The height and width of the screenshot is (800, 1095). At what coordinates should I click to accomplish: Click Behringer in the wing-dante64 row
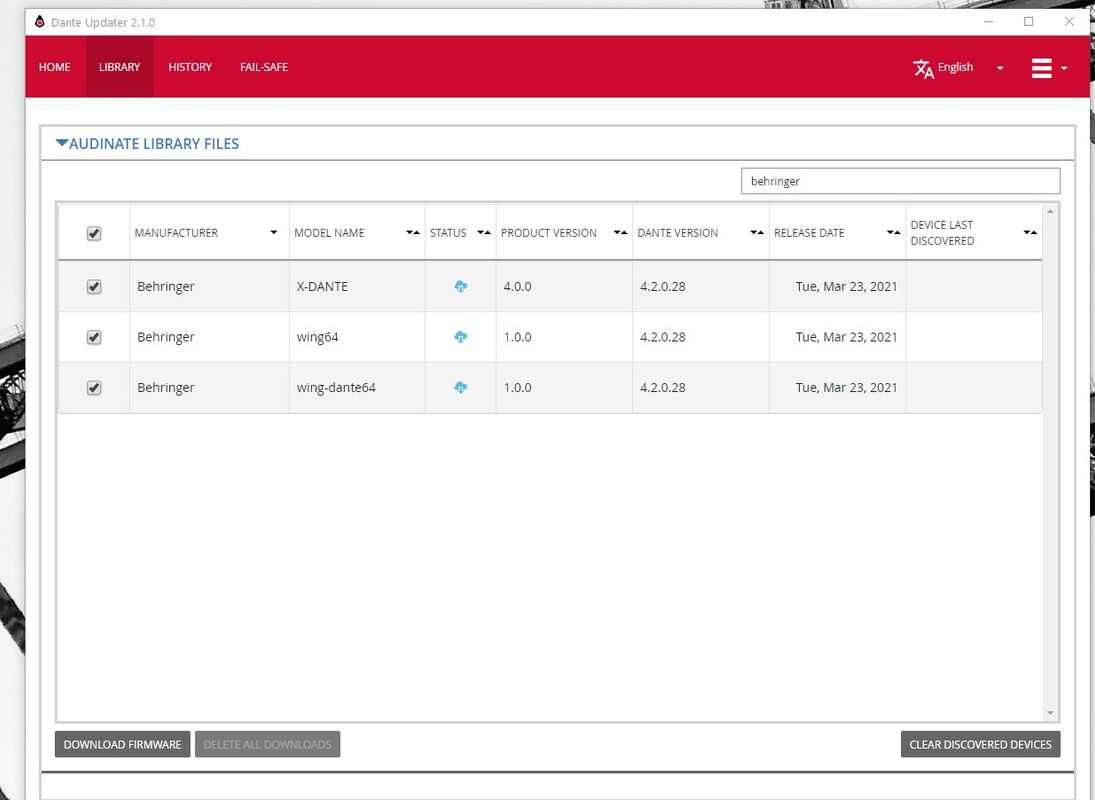pos(166,387)
